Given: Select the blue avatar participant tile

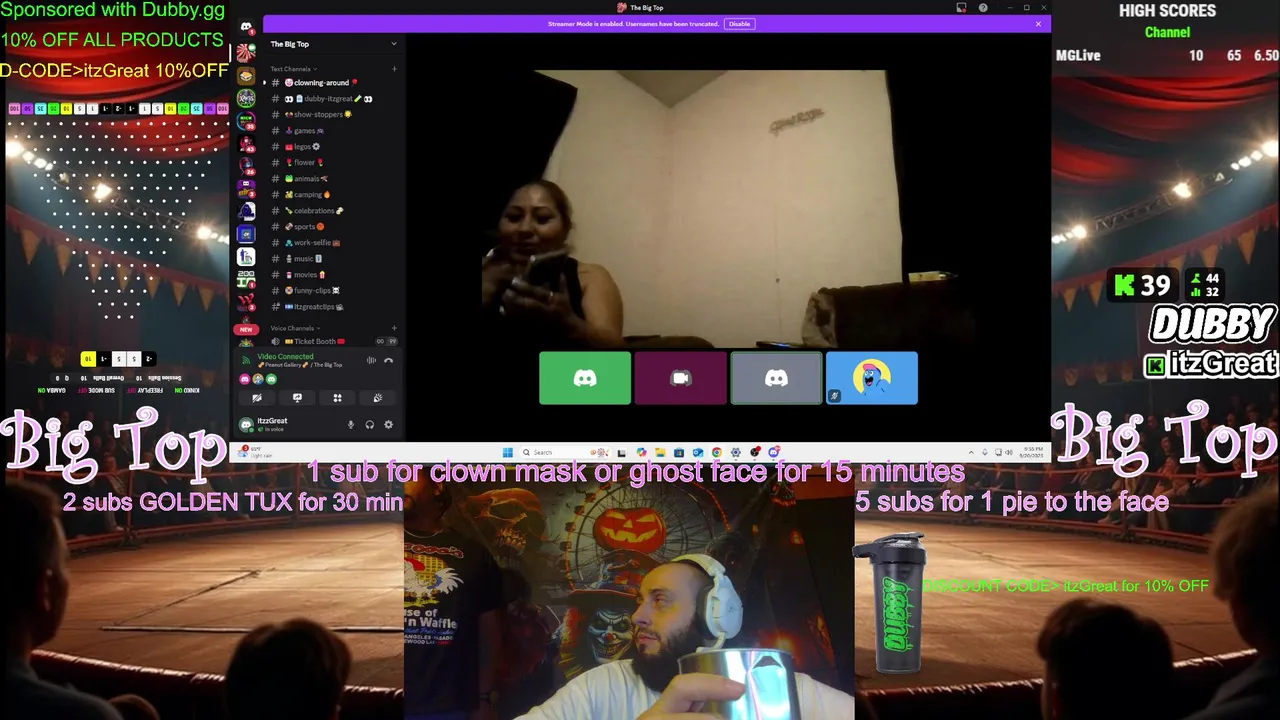Looking at the screenshot, I should coord(872,378).
